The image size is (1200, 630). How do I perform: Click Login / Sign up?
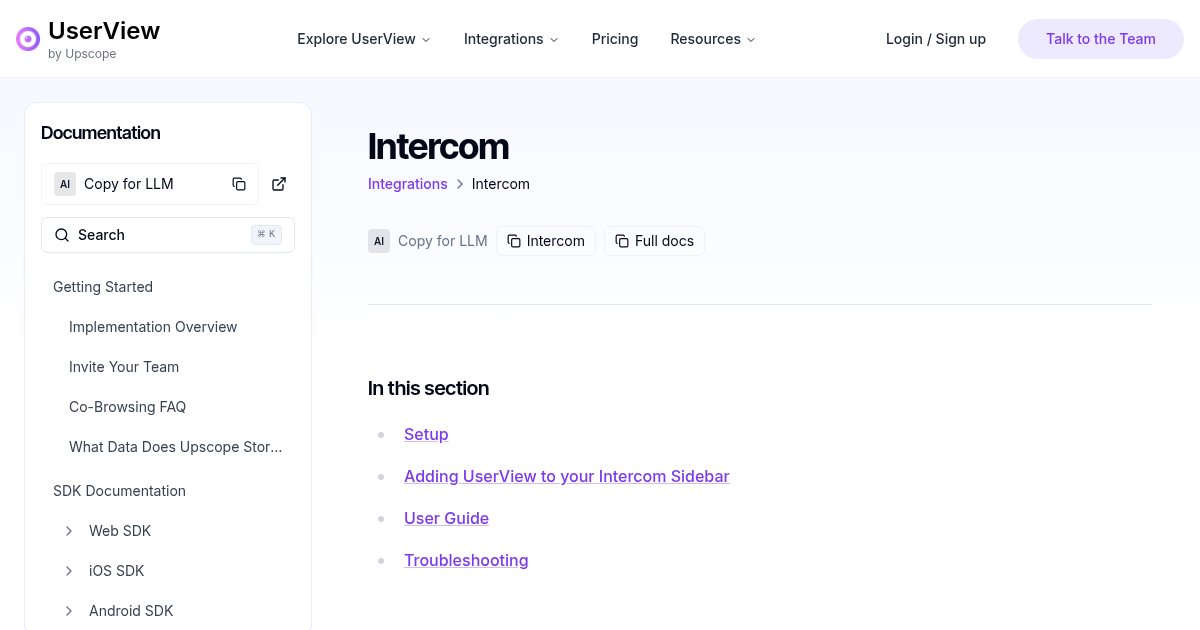936,39
